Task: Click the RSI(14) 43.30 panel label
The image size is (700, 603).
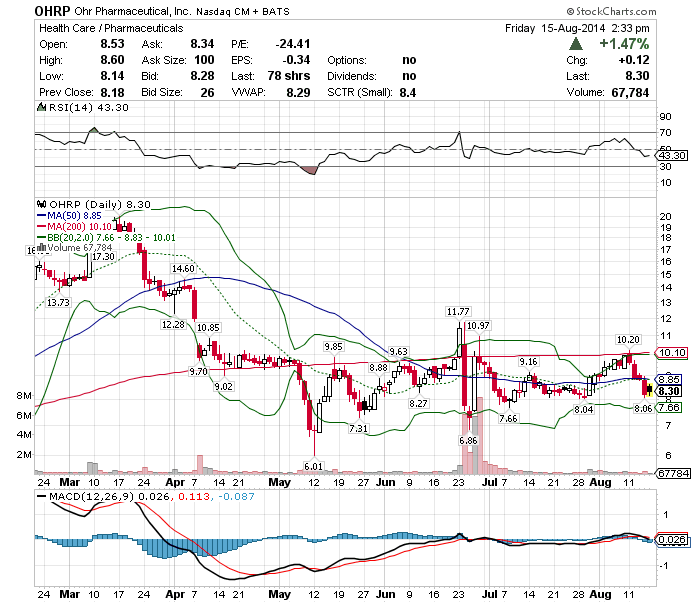Action: coord(88,108)
